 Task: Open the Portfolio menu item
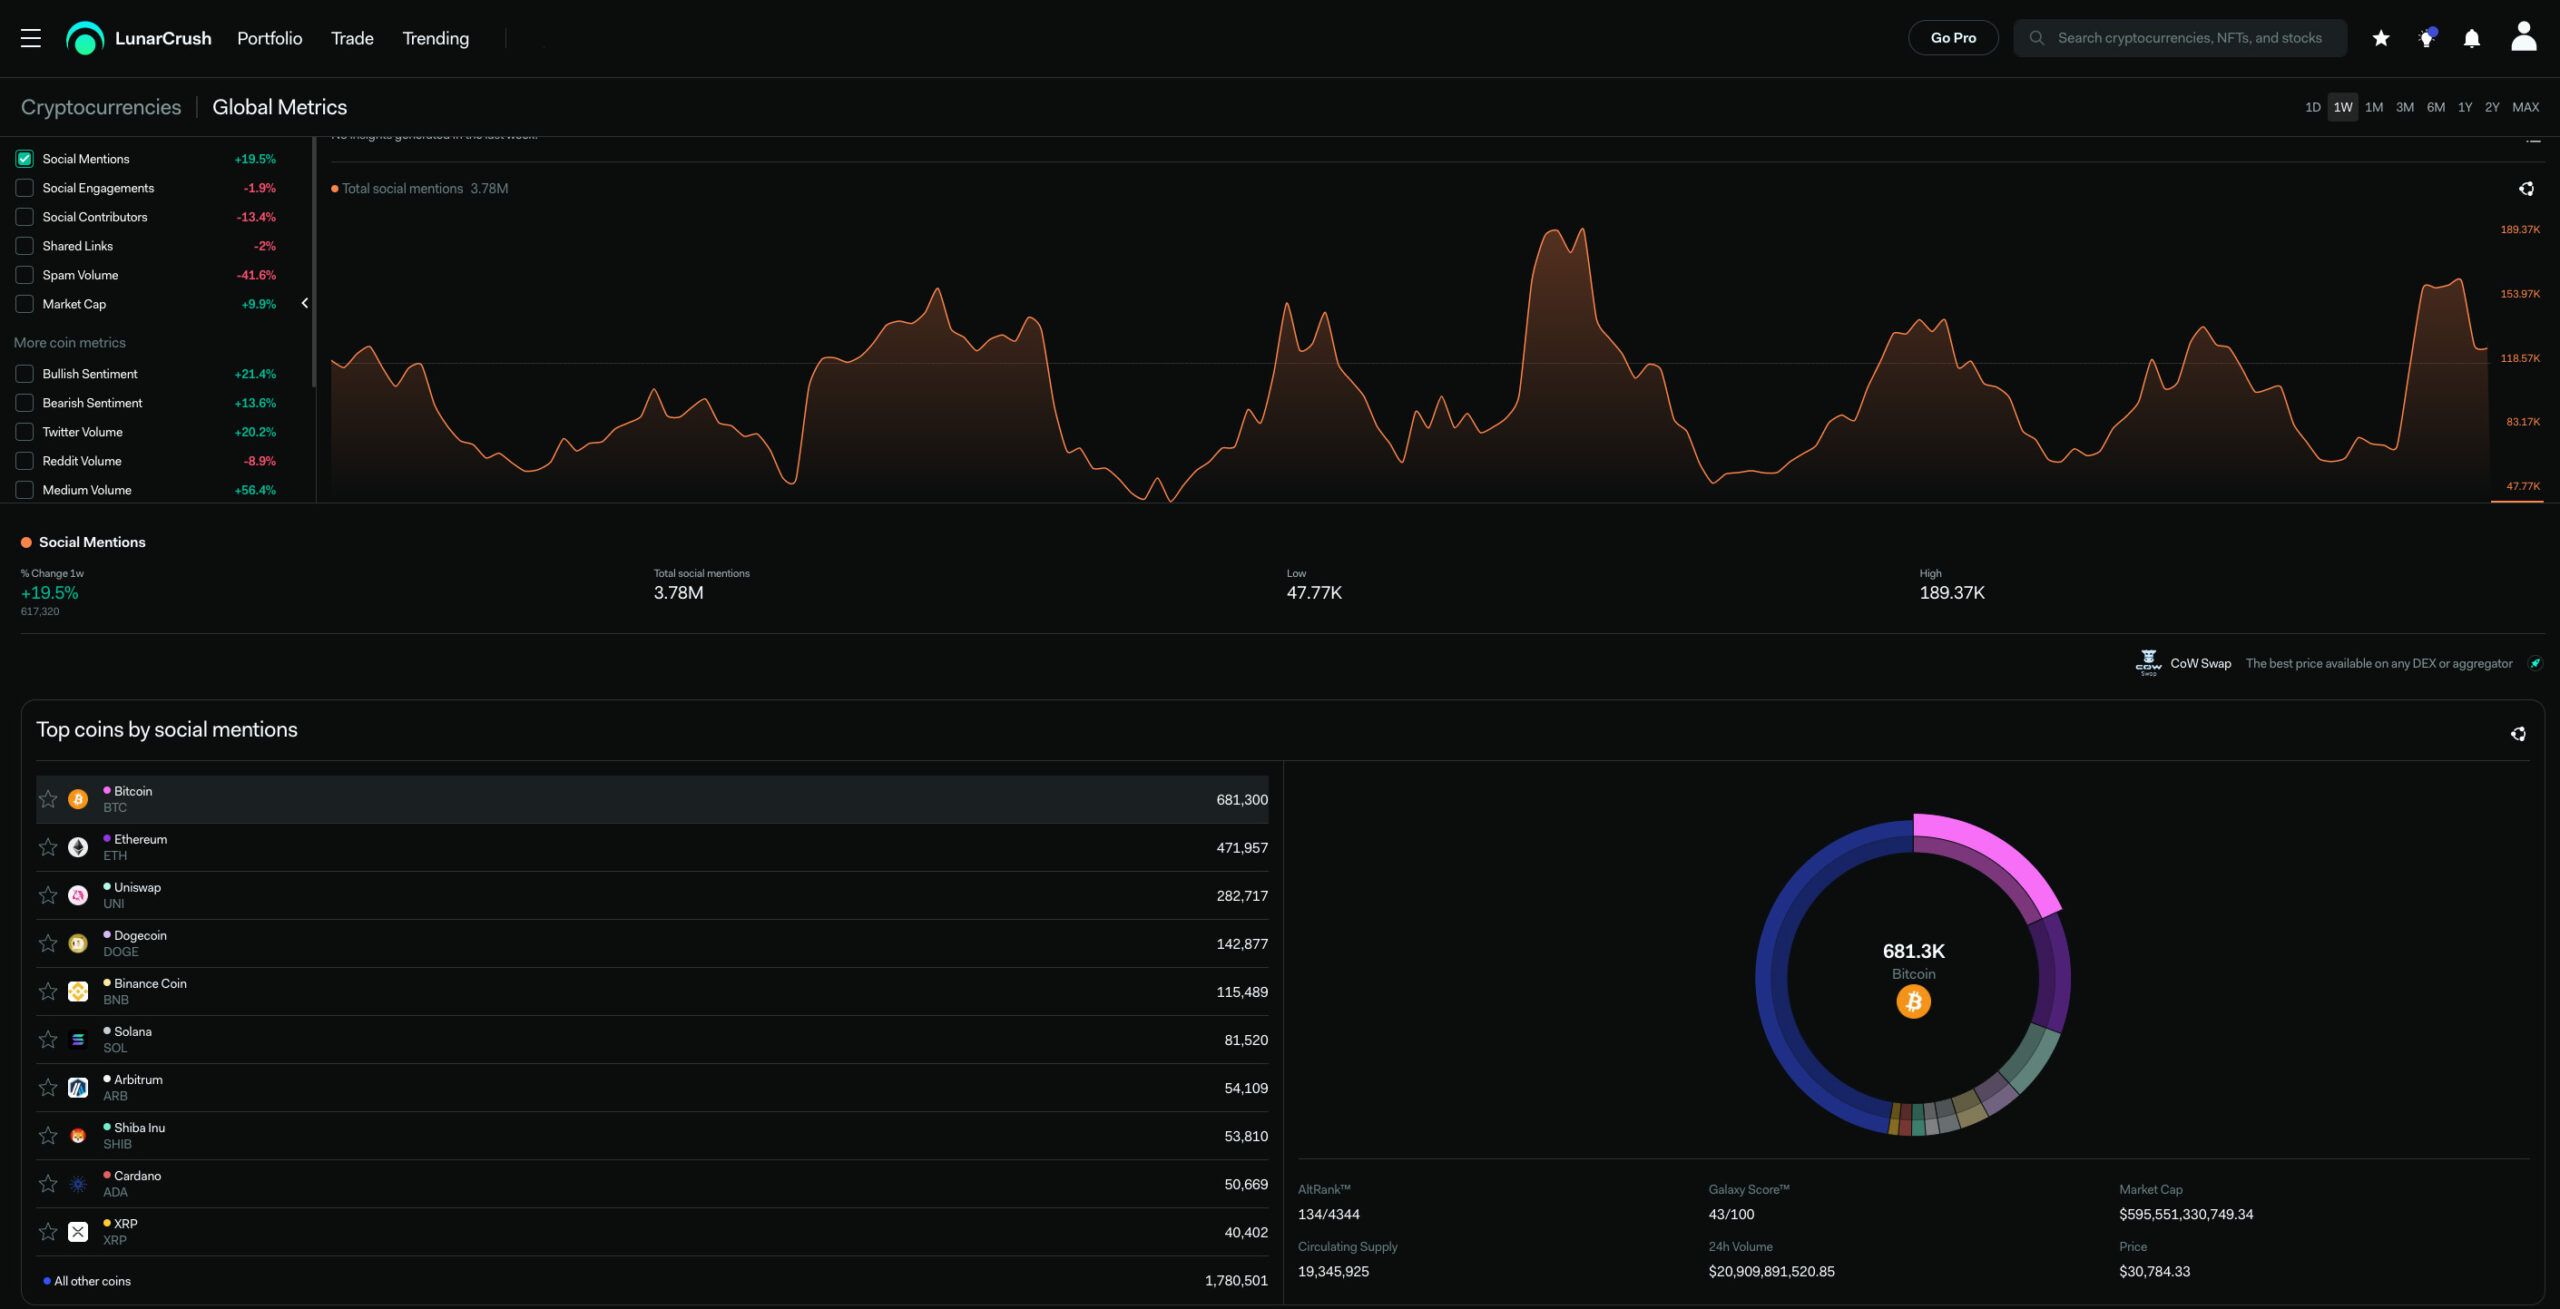click(x=269, y=38)
